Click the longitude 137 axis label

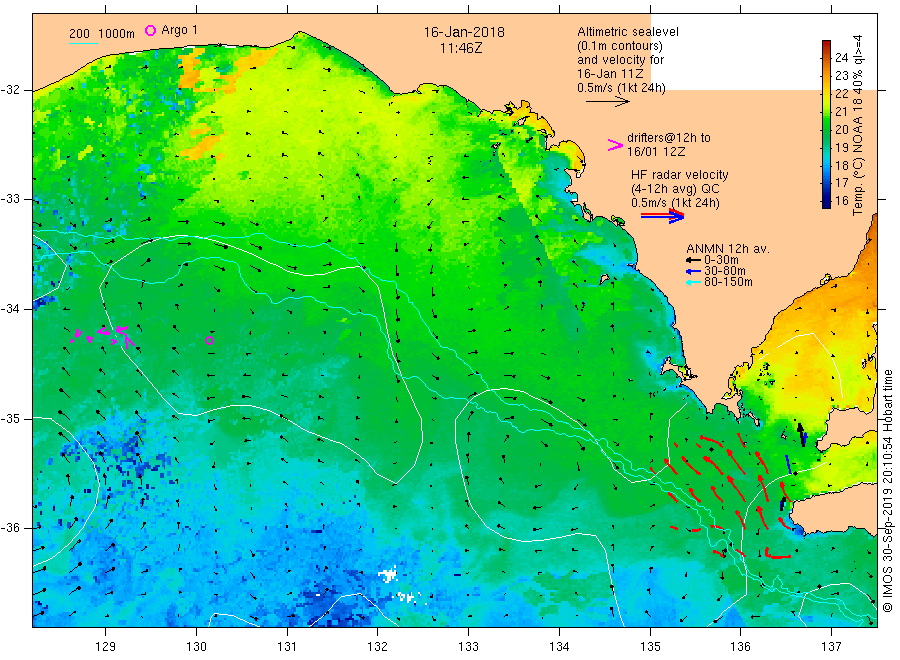831,647
